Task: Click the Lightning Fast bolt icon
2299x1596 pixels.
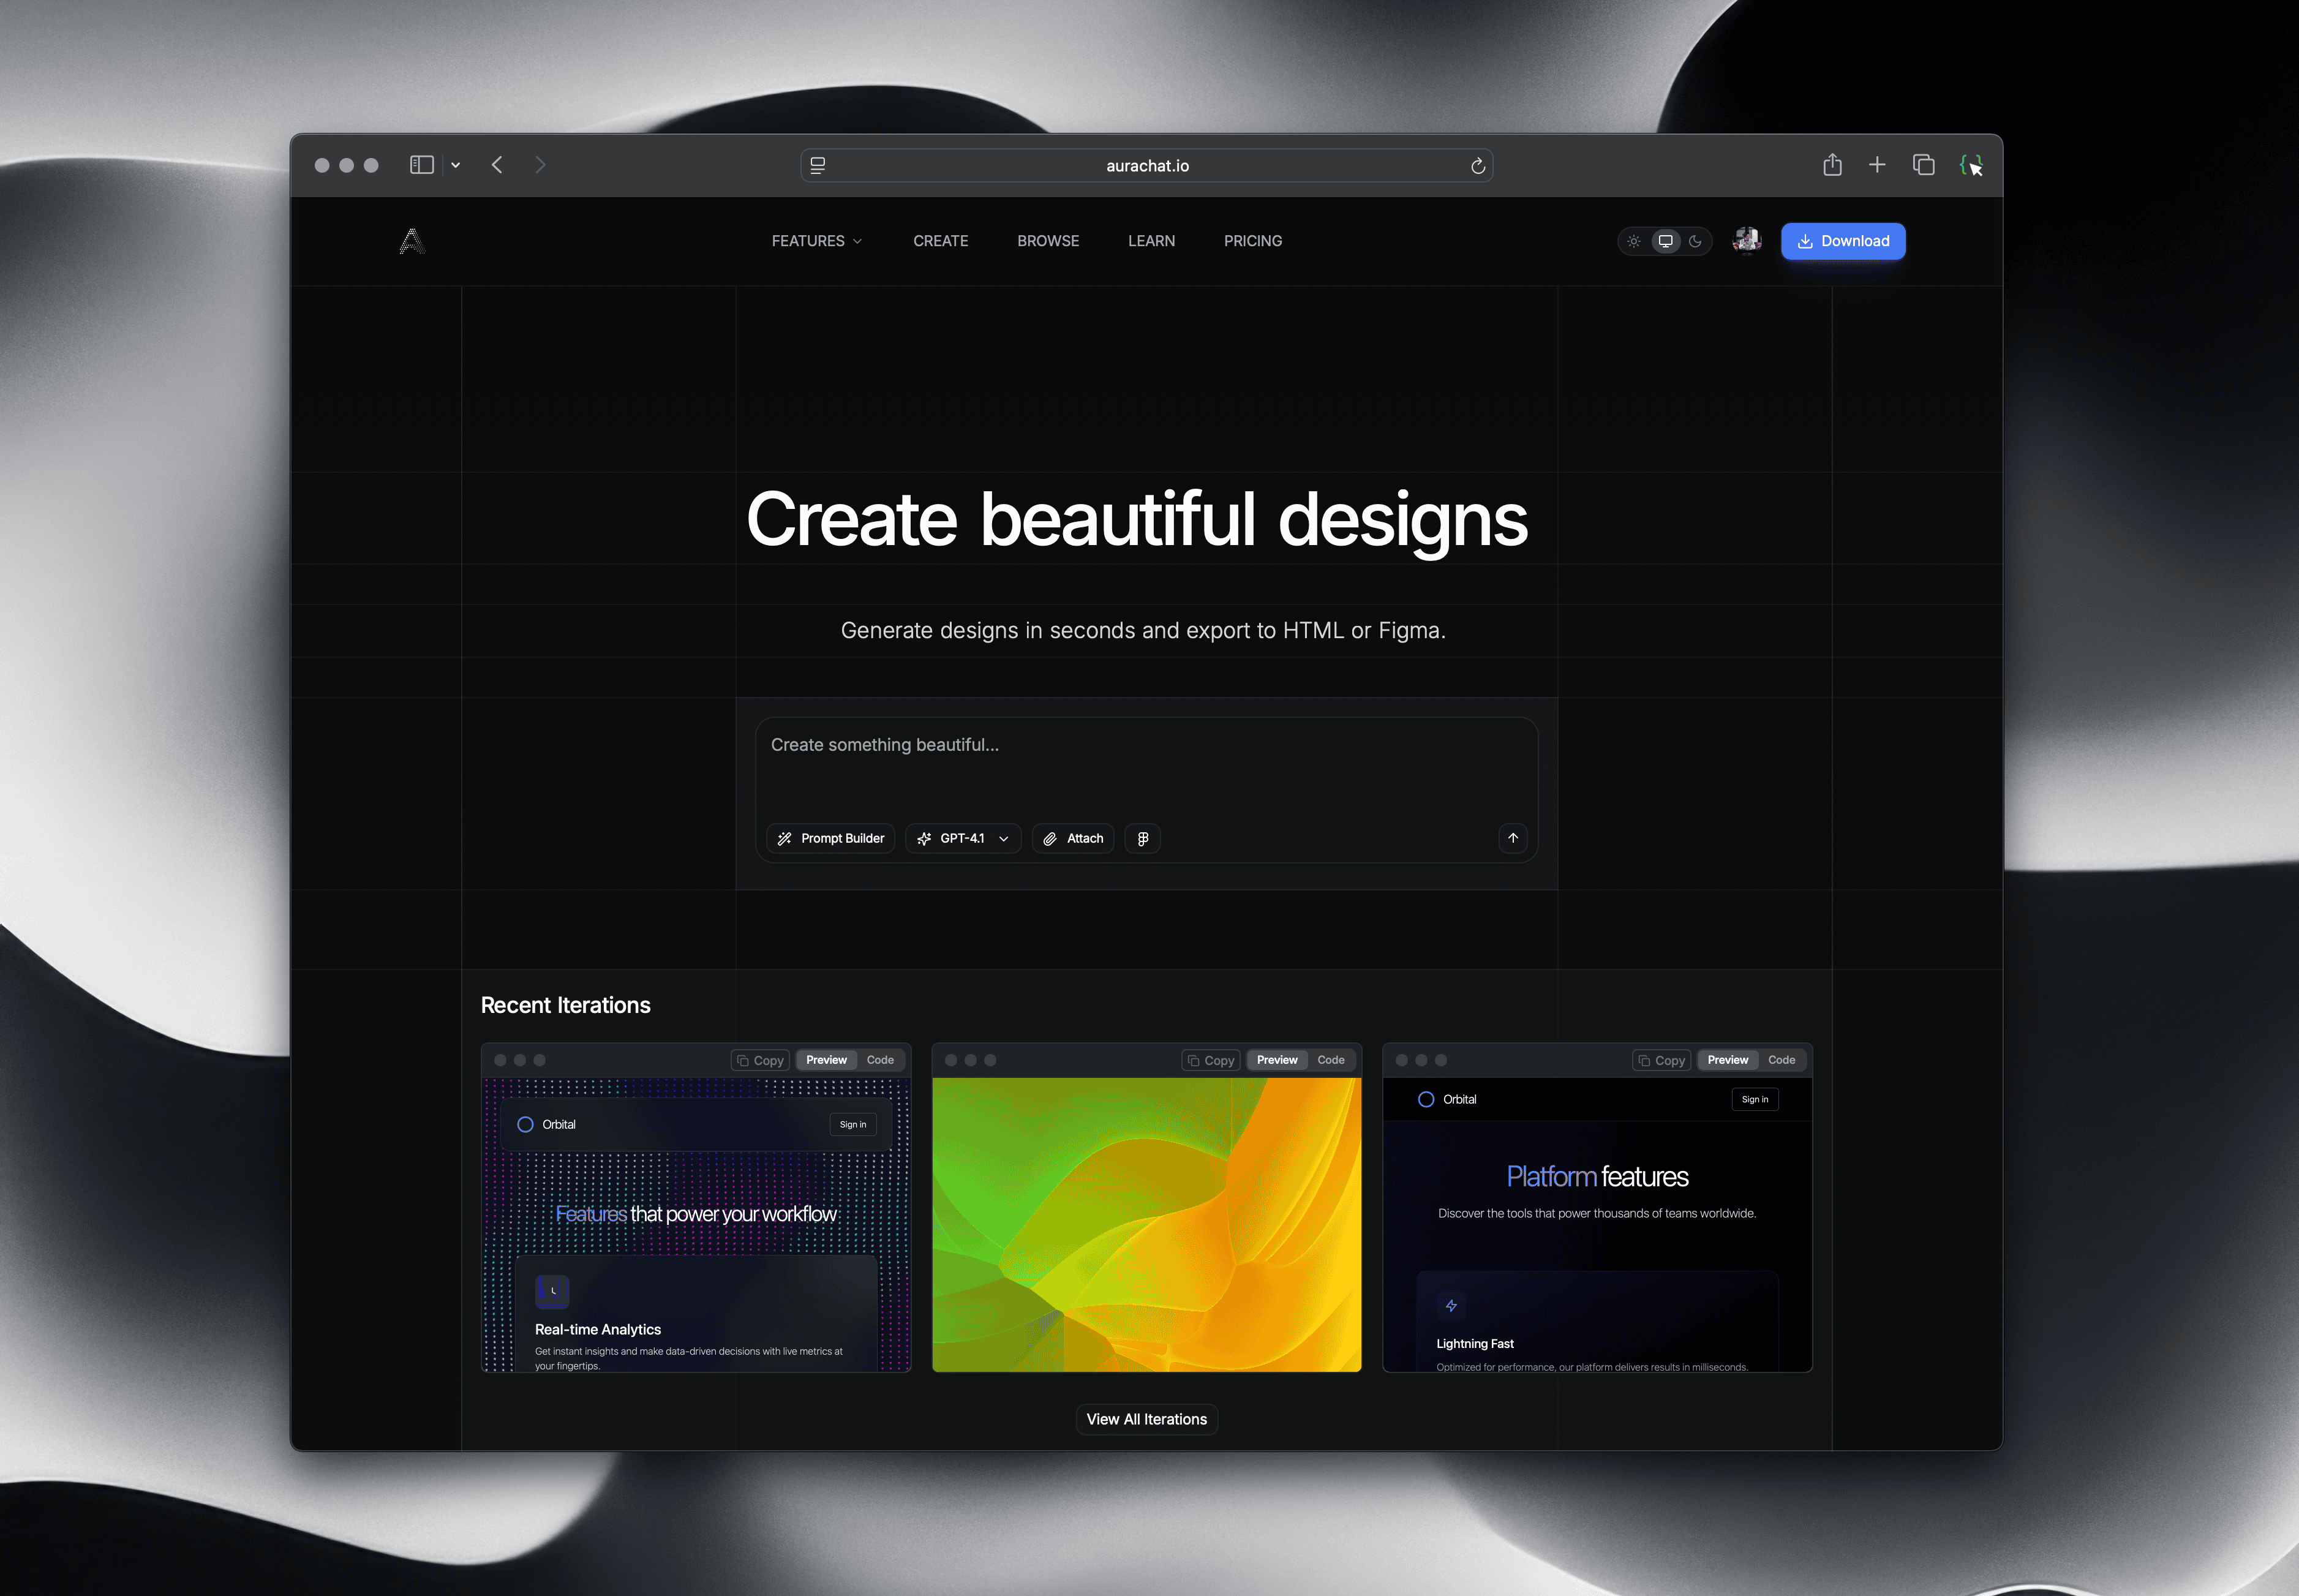Action: point(1451,1305)
